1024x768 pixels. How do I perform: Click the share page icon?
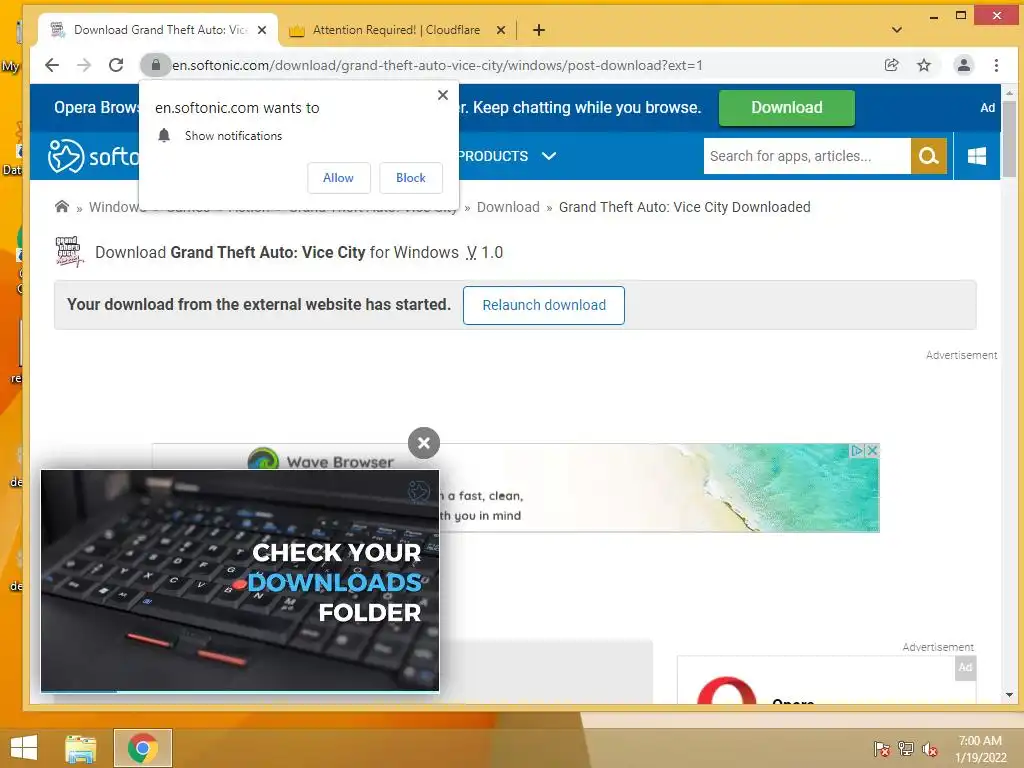(x=891, y=65)
